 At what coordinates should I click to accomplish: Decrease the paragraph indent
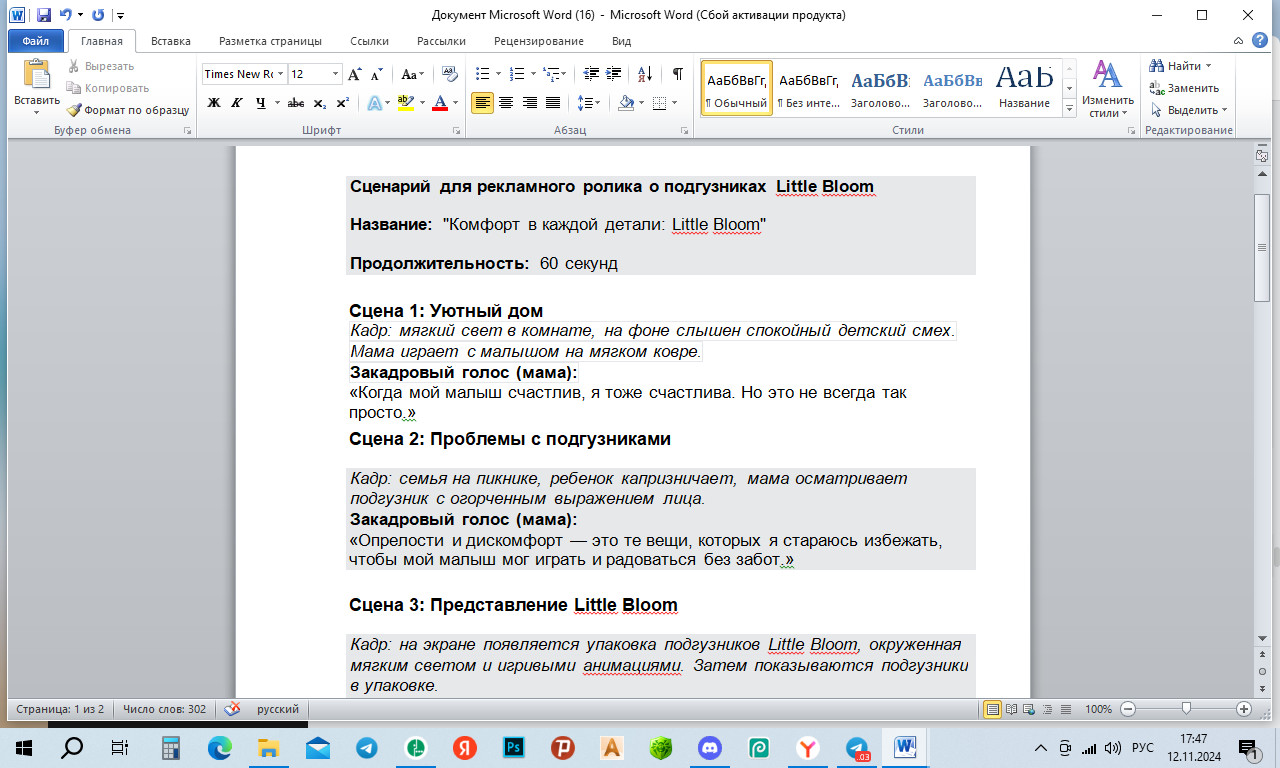tap(590, 74)
